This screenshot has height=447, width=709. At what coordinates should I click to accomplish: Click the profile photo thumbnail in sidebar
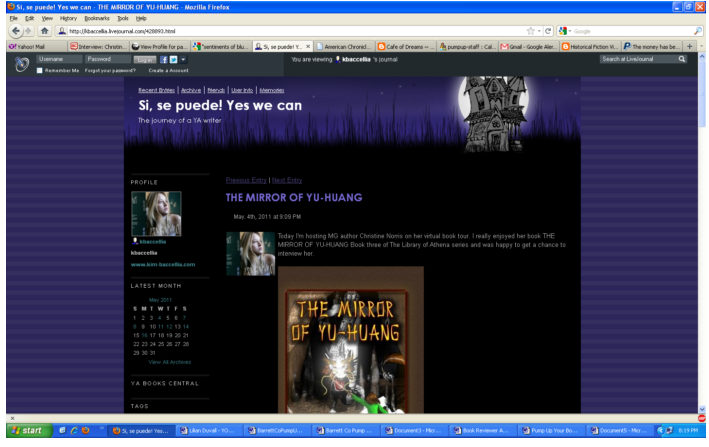[156, 213]
